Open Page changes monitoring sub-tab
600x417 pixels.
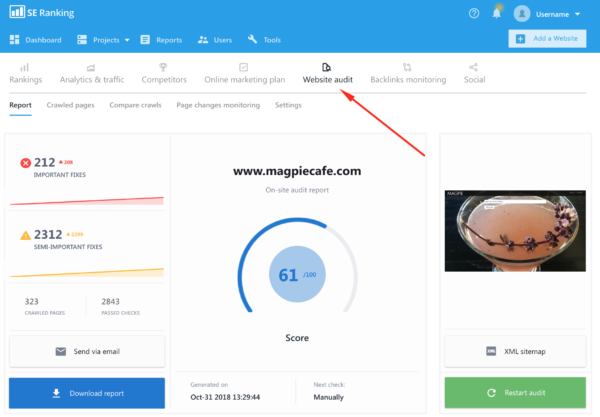[x=218, y=105]
